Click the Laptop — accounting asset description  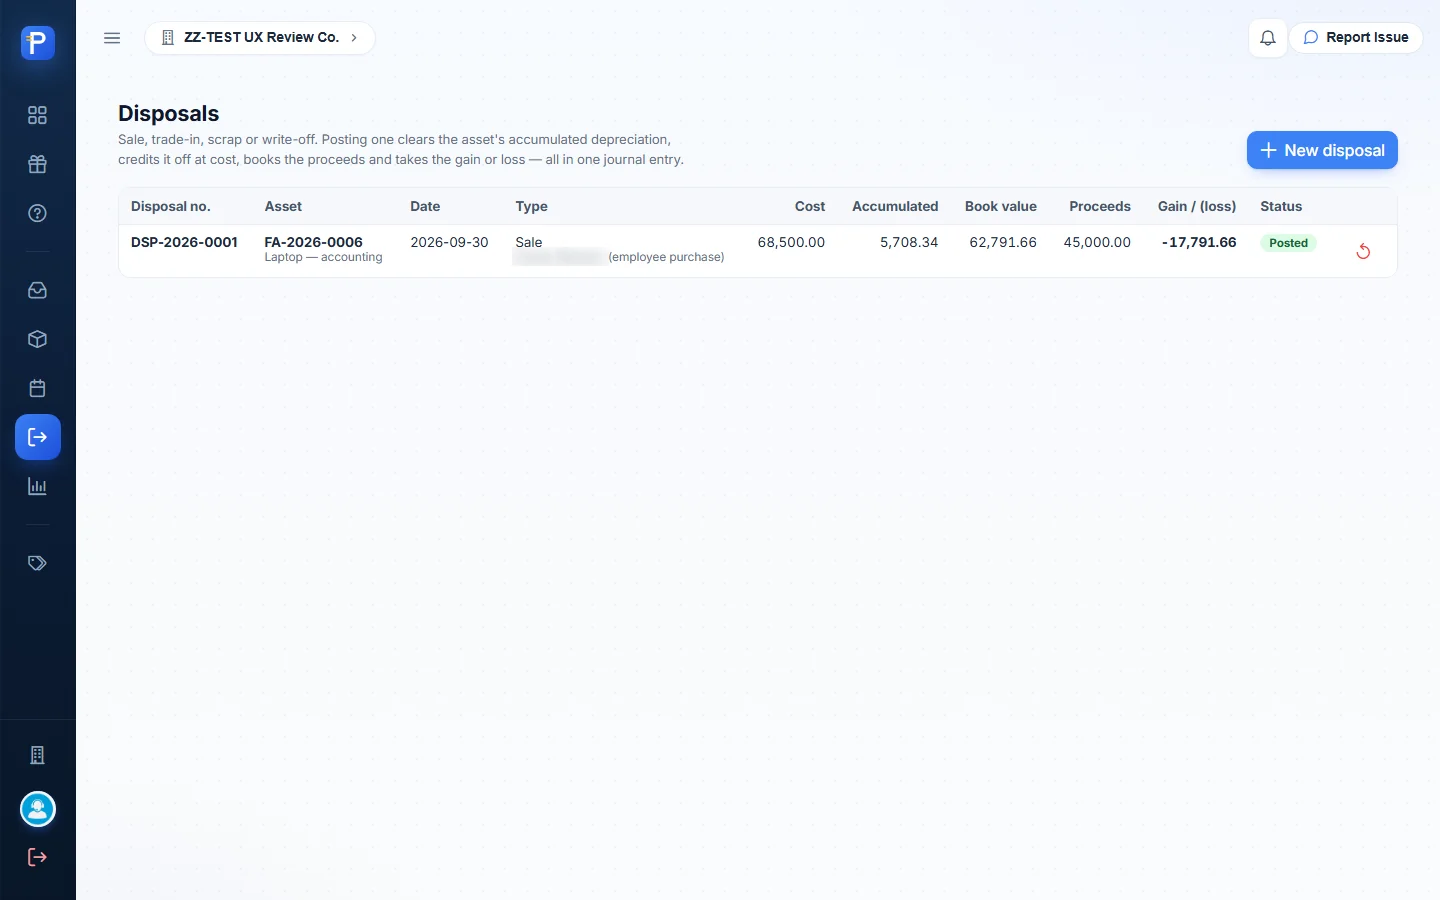pyautogui.click(x=323, y=257)
